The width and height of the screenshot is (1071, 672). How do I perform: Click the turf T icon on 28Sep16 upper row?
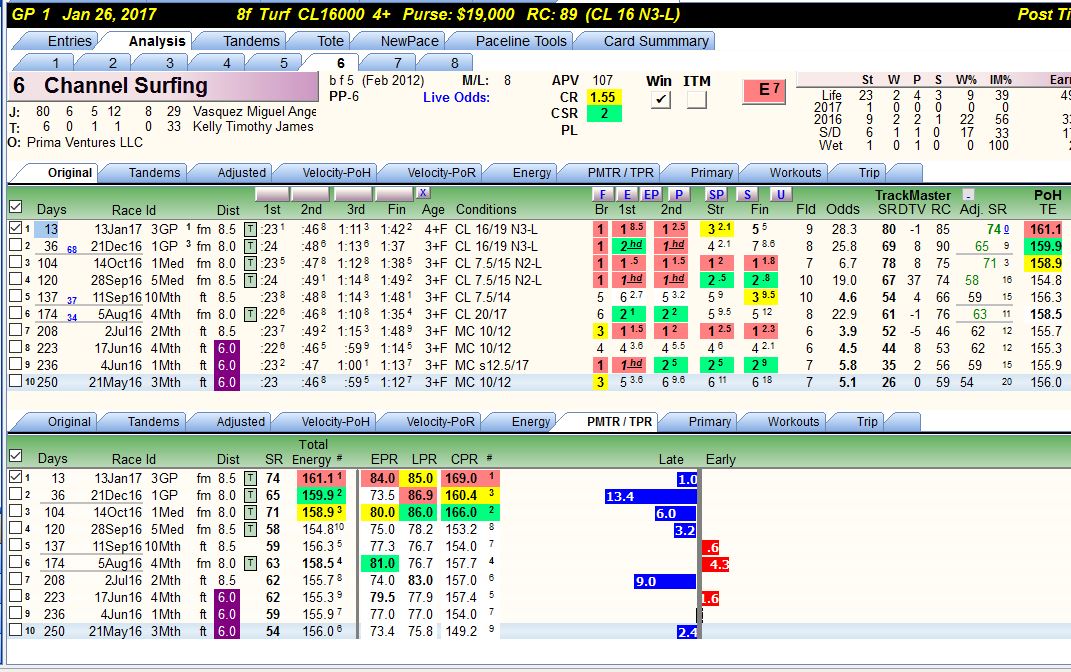pyautogui.click(x=251, y=280)
